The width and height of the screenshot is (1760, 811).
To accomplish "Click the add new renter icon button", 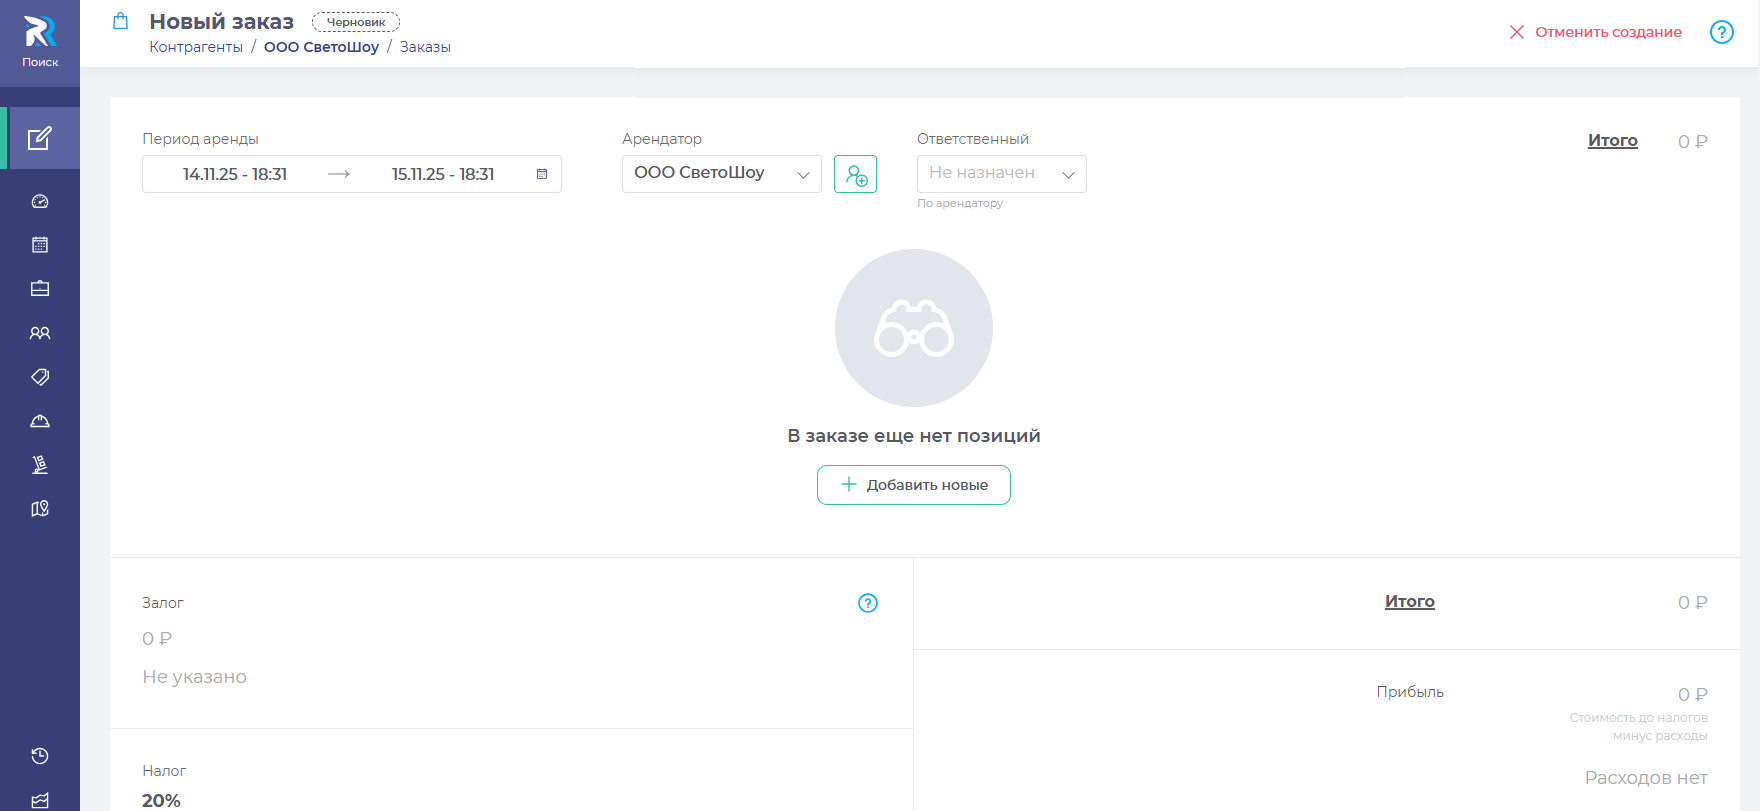I will [x=855, y=175].
